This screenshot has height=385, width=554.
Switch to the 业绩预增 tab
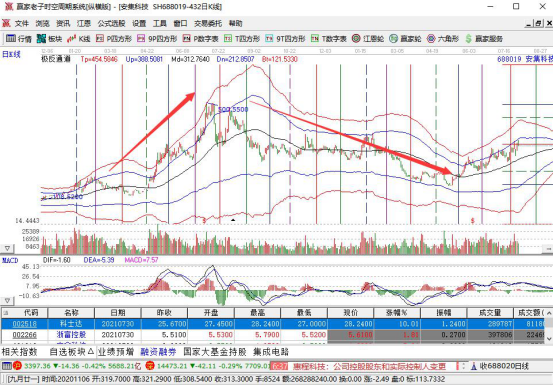[x=116, y=351]
